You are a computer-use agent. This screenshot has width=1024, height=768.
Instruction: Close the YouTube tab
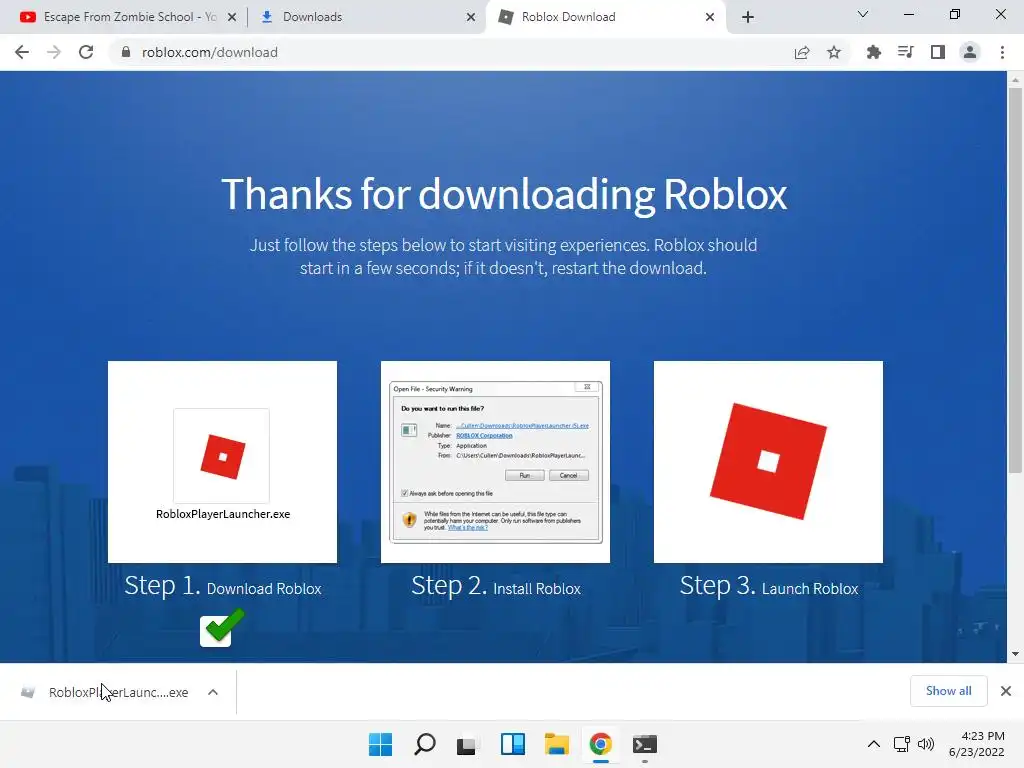coord(232,17)
